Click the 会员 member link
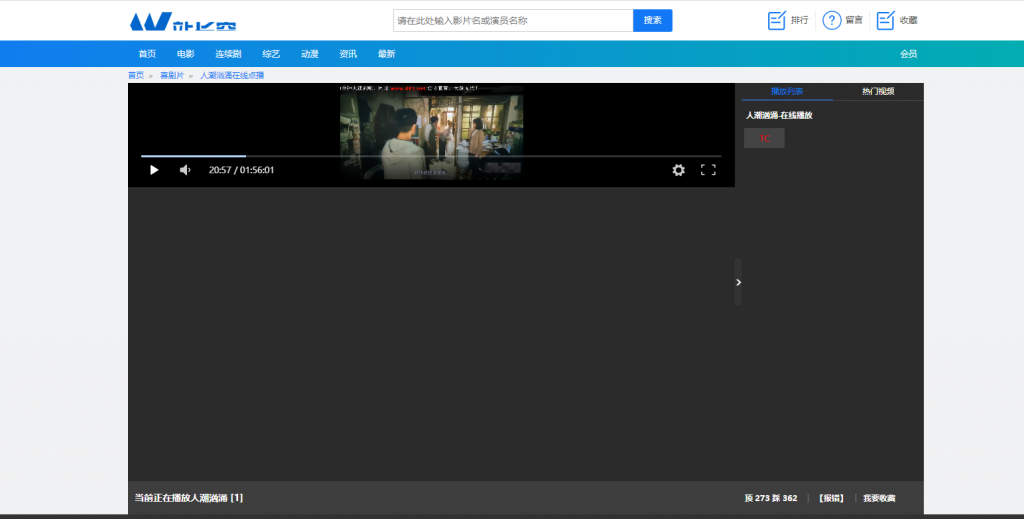This screenshot has height=519, width=1024. point(908,54)
